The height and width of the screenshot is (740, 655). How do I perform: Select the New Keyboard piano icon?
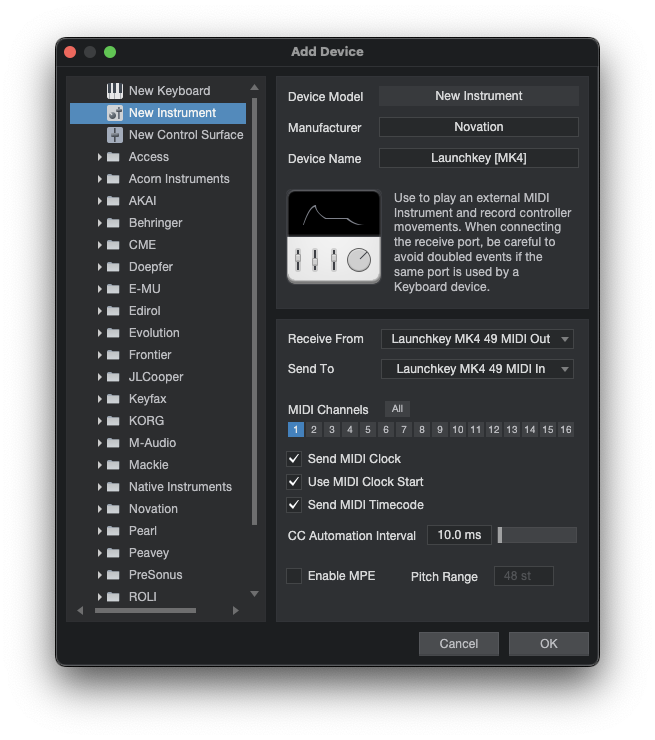click(x=115, y=91)
